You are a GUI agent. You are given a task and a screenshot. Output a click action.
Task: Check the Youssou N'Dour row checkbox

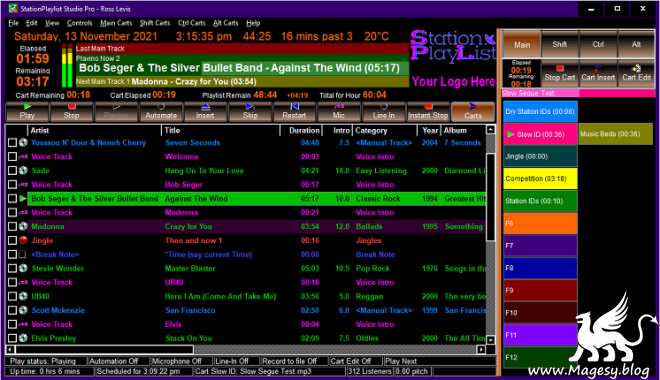12,143
